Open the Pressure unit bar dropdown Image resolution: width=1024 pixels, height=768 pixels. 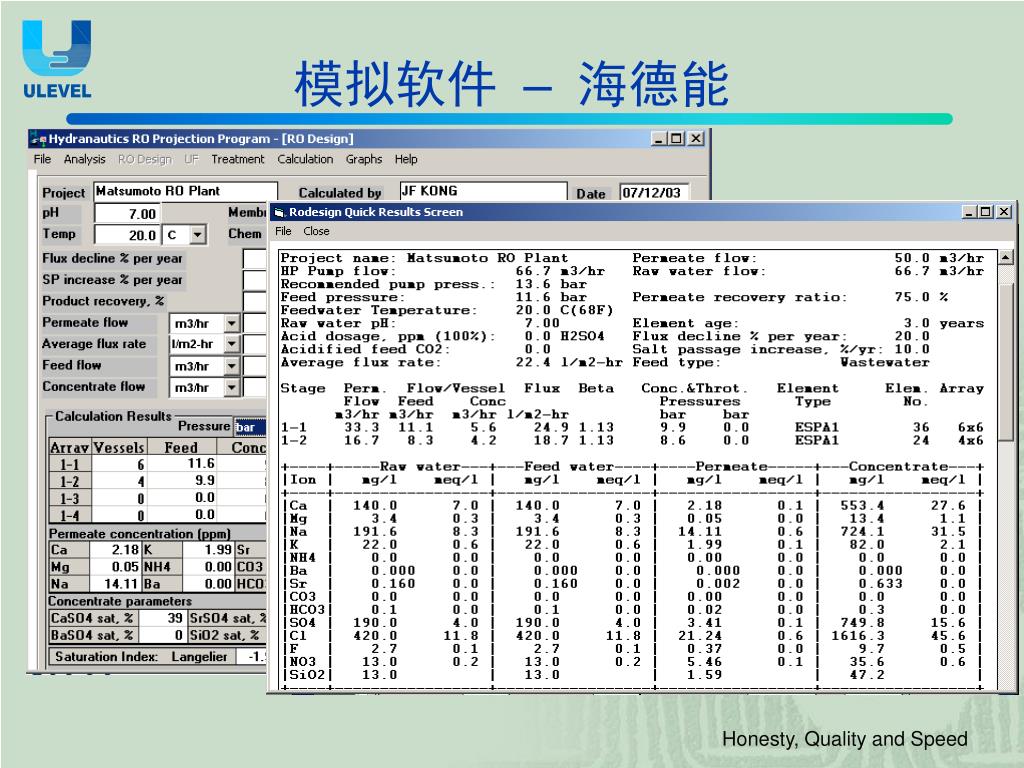[x=250, y=426]
